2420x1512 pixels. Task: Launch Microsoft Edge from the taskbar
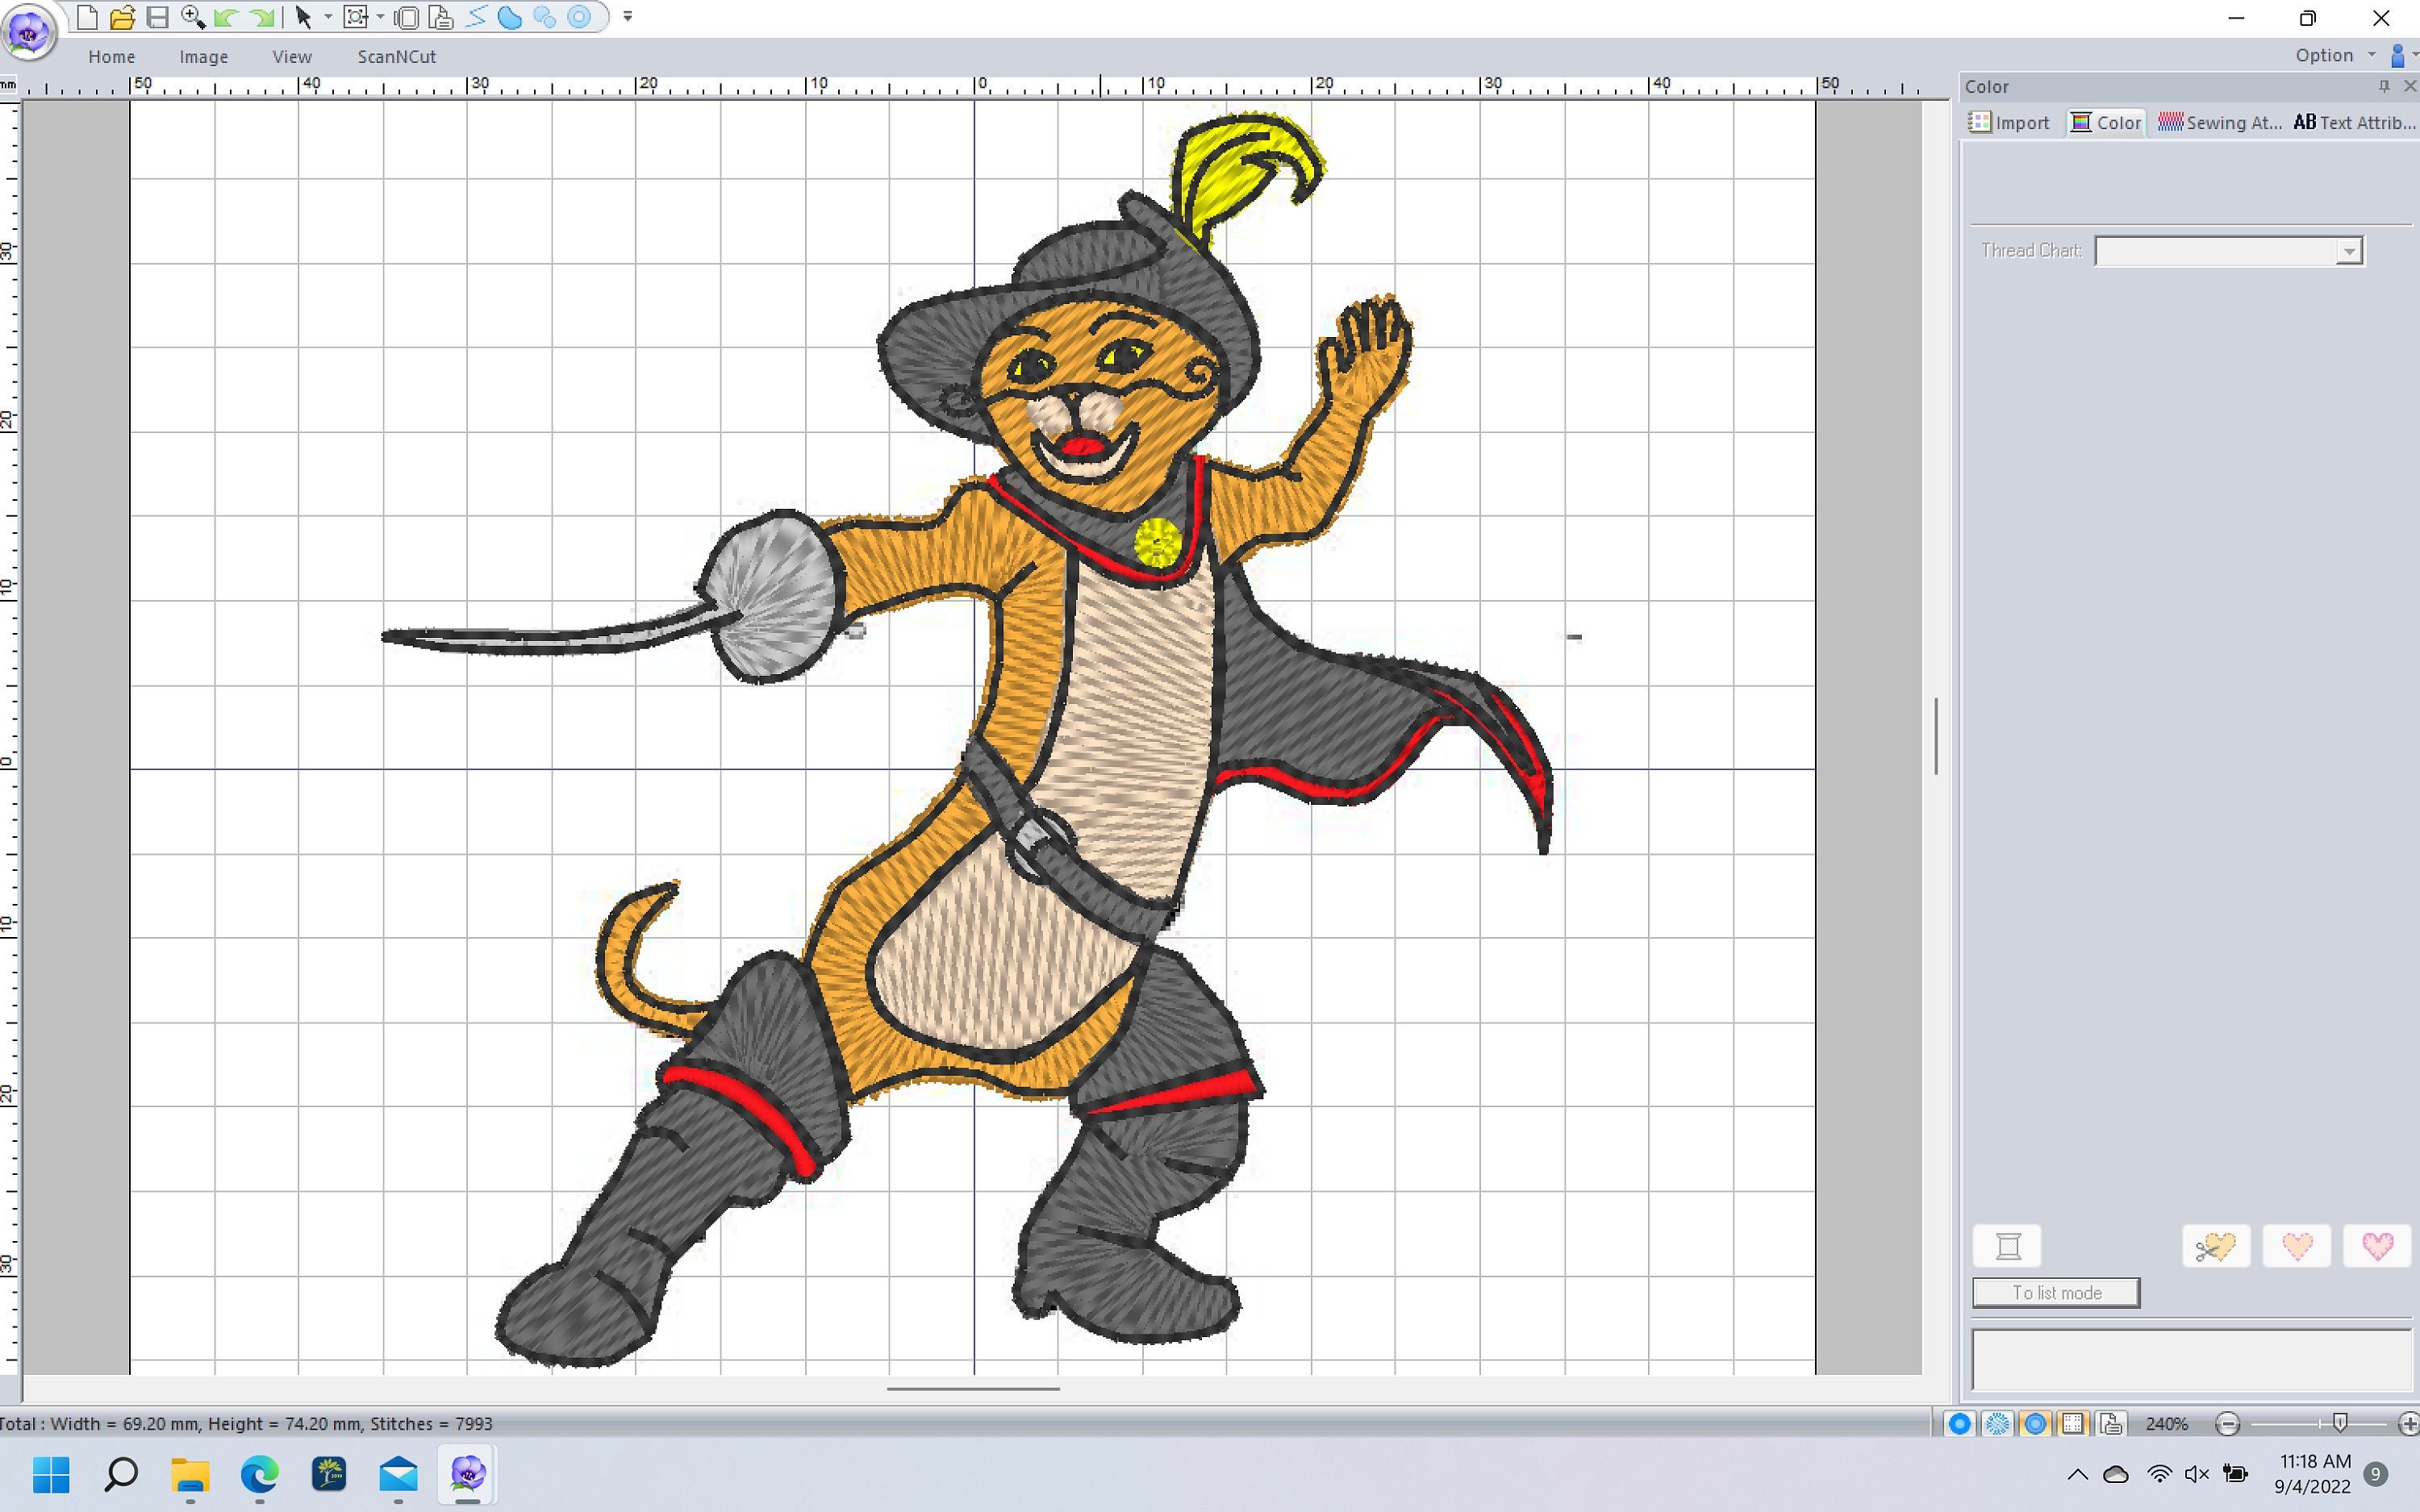pyautogui.click(x=260, y=1474)
